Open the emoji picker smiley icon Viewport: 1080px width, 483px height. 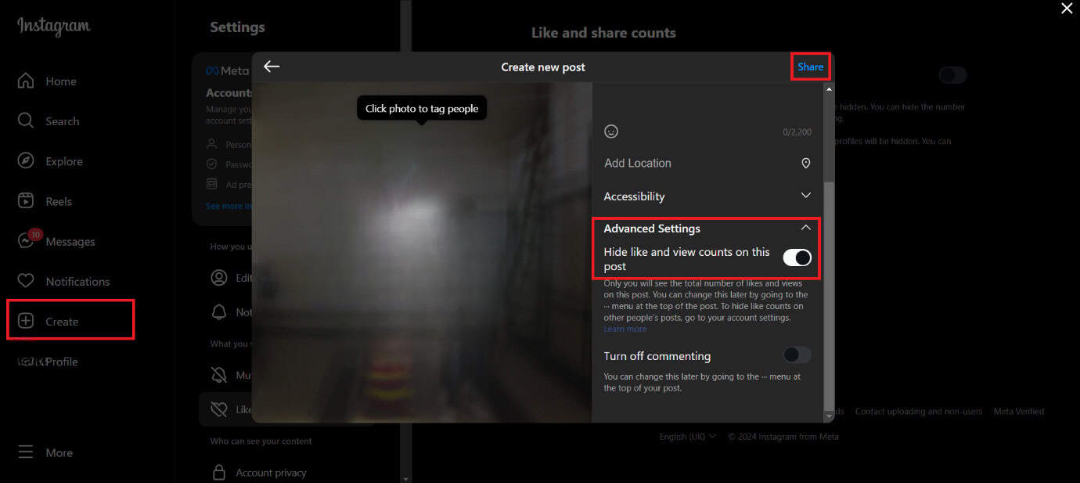click(611, 131)
